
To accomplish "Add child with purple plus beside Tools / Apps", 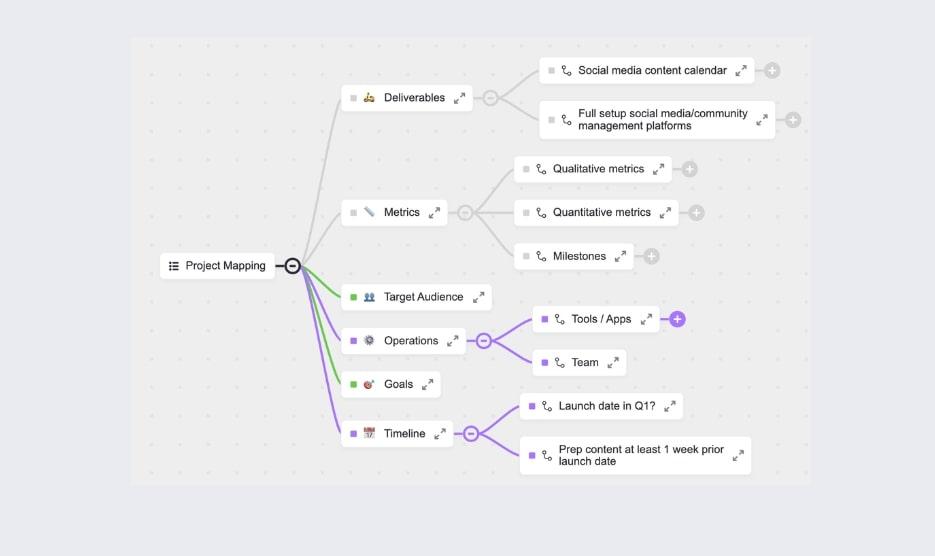I will (x=677, y=319).
